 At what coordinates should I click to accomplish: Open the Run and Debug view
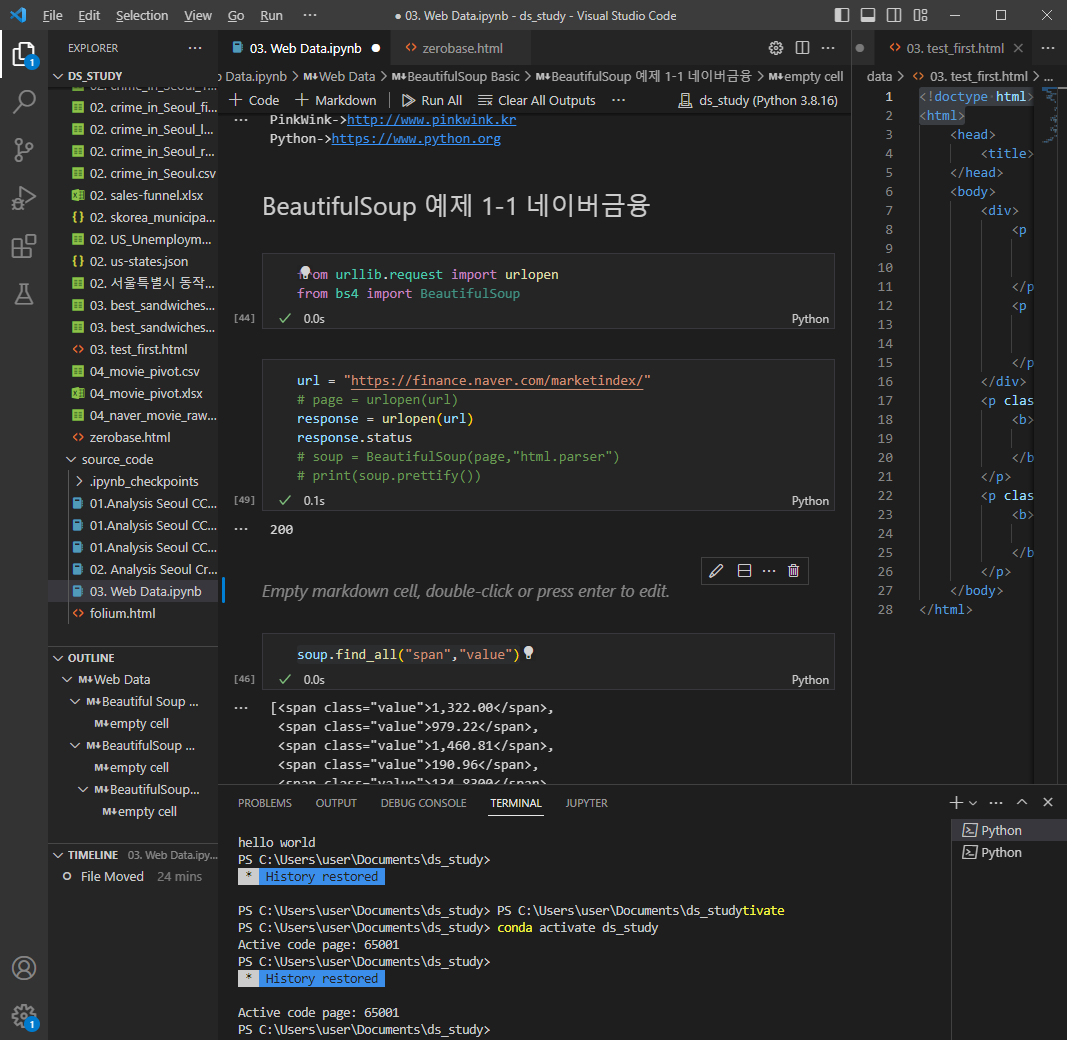point(24,198)
